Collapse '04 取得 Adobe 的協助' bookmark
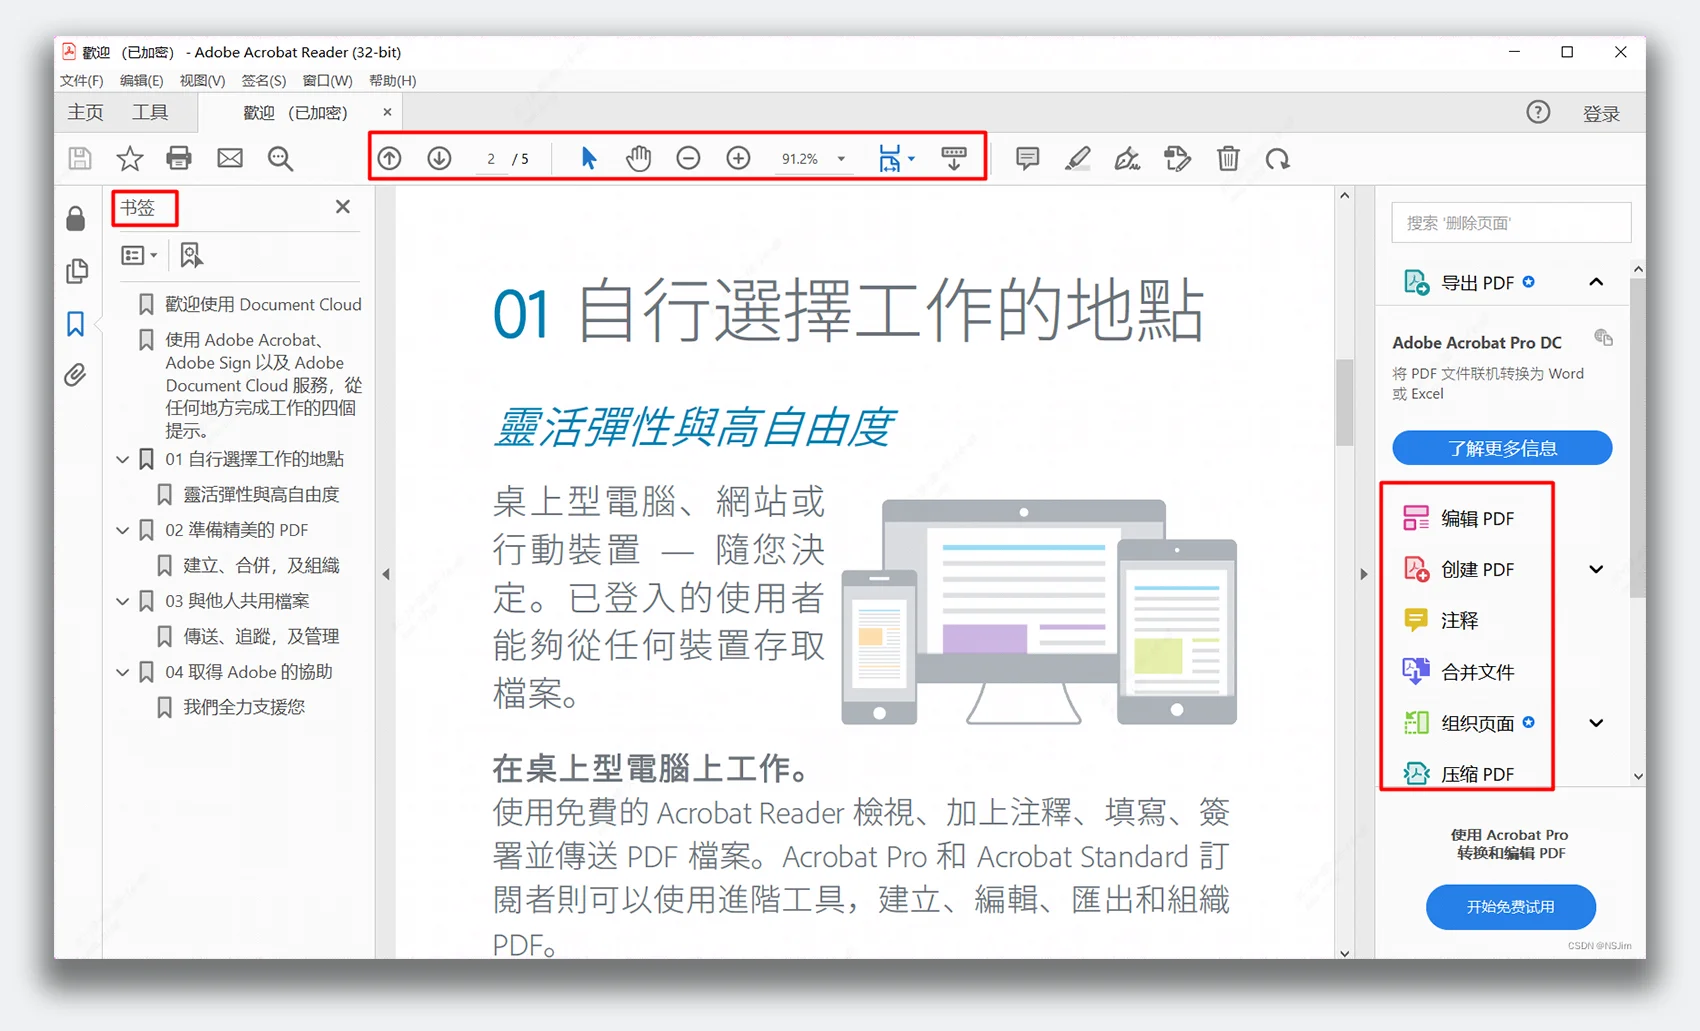 click(x=123, y=672)
